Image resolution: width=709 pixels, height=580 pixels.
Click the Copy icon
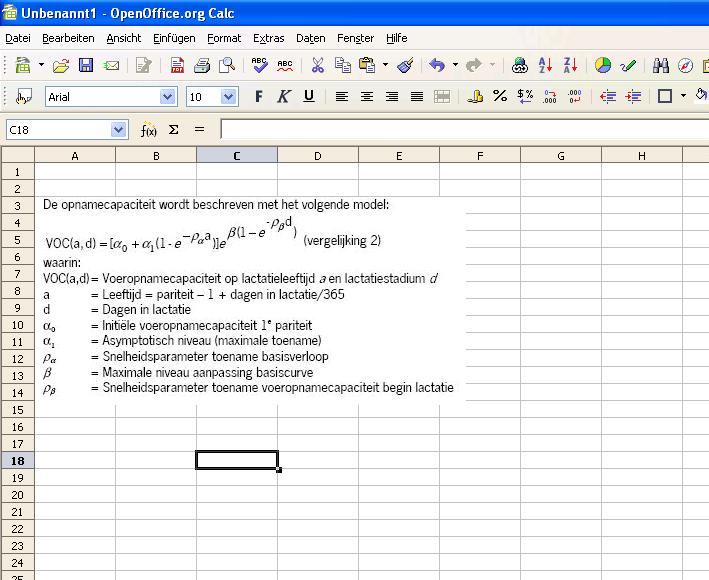click(343, 66)
